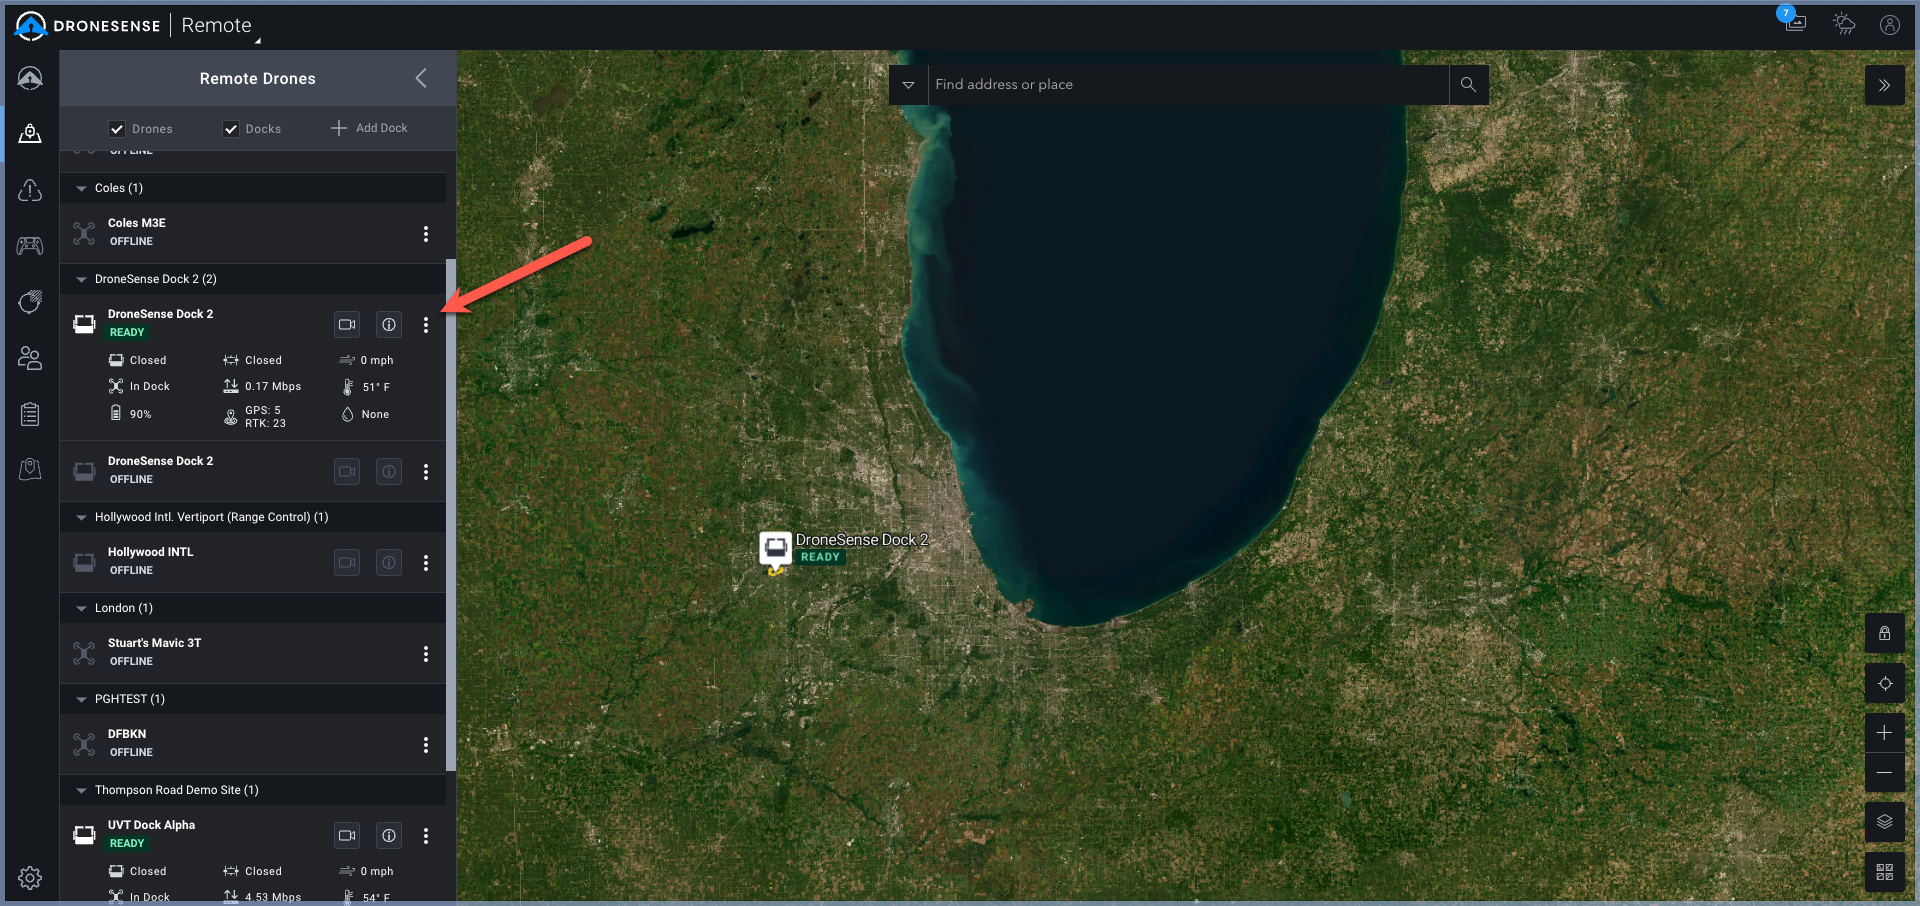Open info for ready DroneSense Dock 2

coord(389,324)
